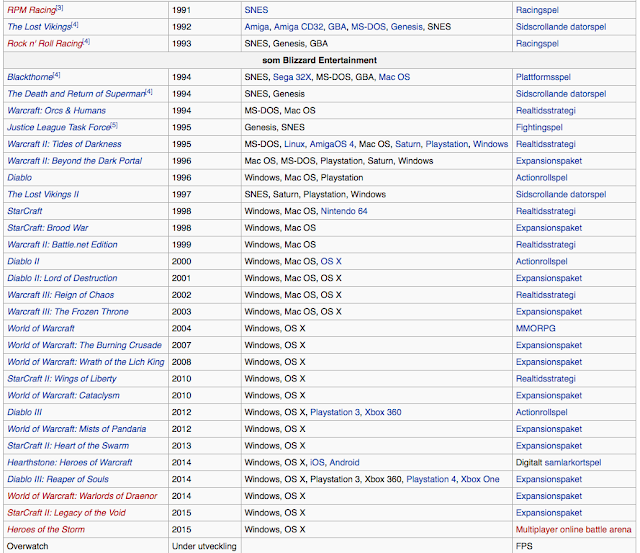
Task: Click the OS X link in Diablo II row
Action: (x=331, y=261)
